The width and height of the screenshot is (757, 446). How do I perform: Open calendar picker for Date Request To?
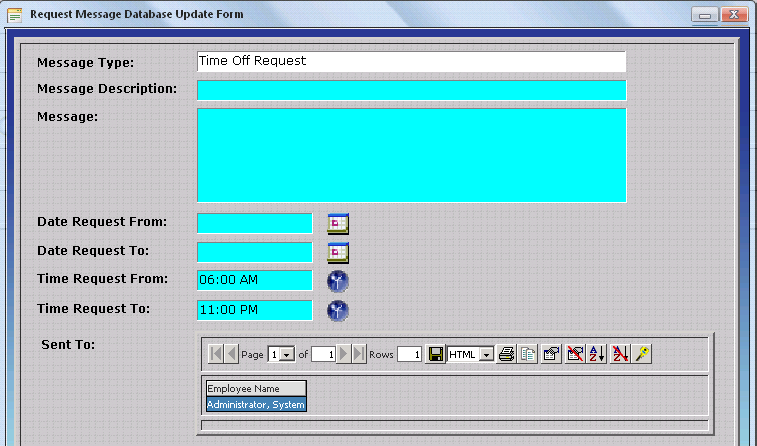(338, 252)
